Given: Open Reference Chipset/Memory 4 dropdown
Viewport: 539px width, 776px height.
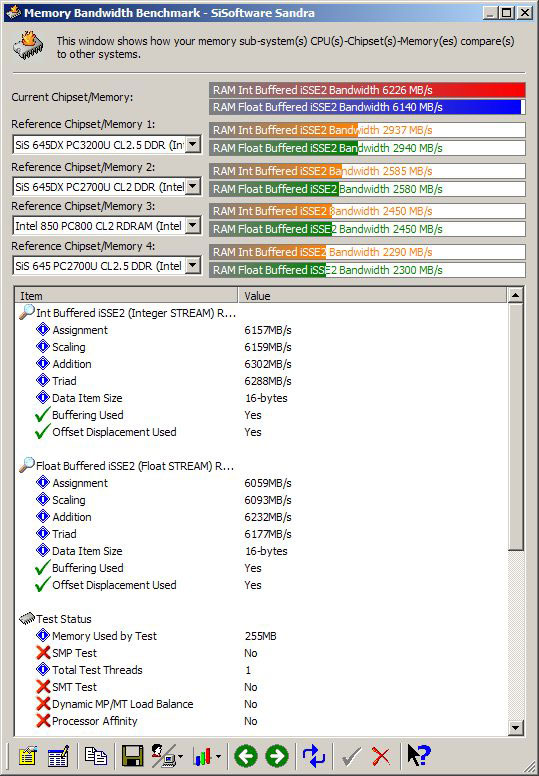Looking at the screenshot, I should [x=193, y=266].
